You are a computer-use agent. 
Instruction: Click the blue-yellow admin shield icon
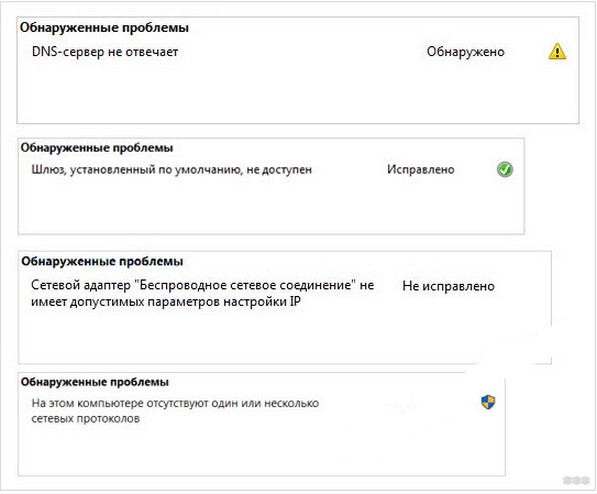tap(488, 402)
